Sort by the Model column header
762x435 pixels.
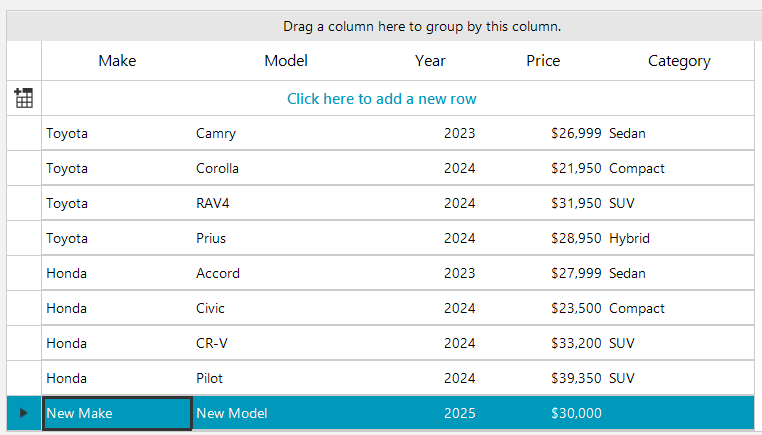(x=286, y=61)
